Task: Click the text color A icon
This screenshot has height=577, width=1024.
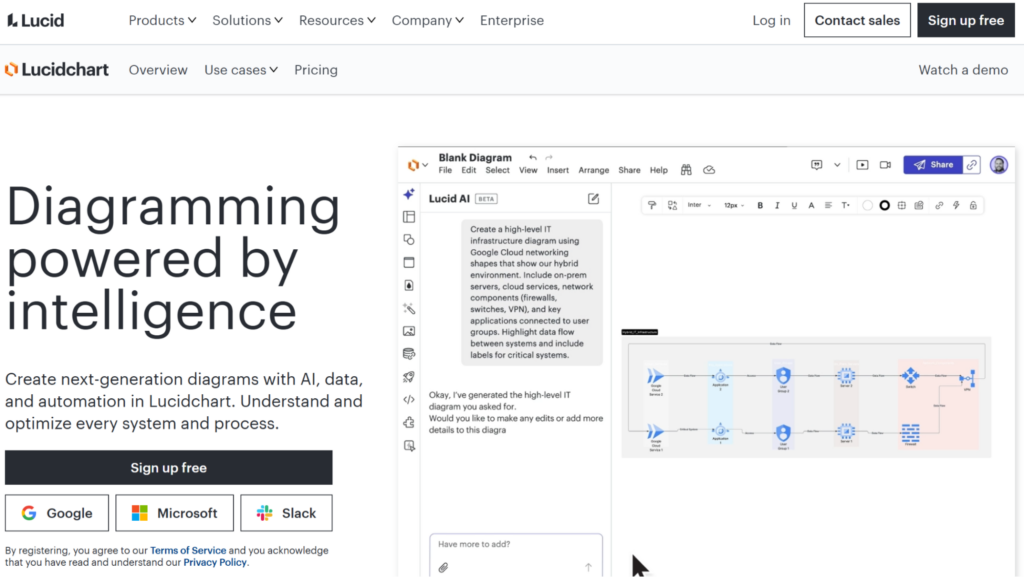Action: tap(811, 205)
